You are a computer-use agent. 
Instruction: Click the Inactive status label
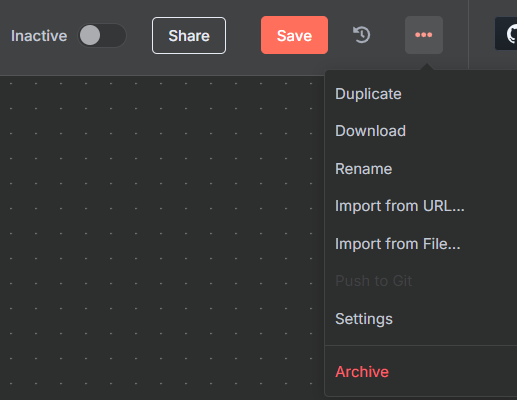39,36
